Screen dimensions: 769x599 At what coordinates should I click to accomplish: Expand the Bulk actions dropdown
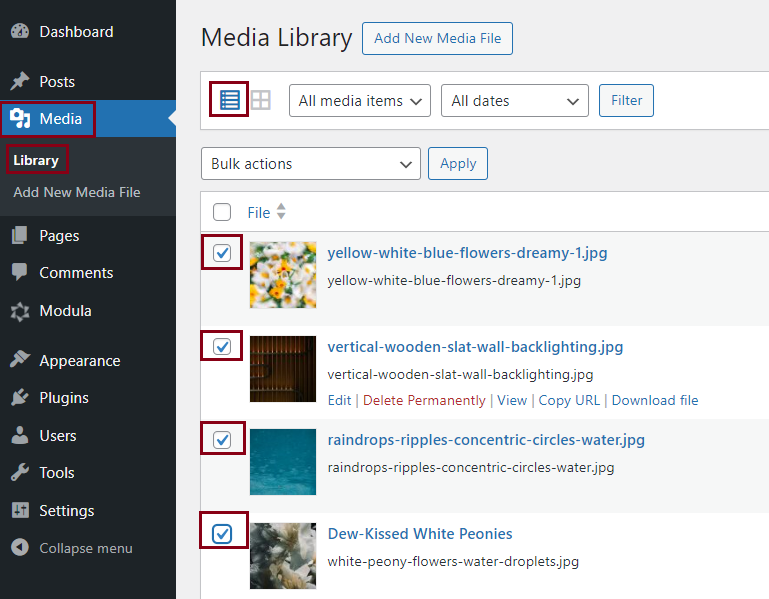pos(311,164)
